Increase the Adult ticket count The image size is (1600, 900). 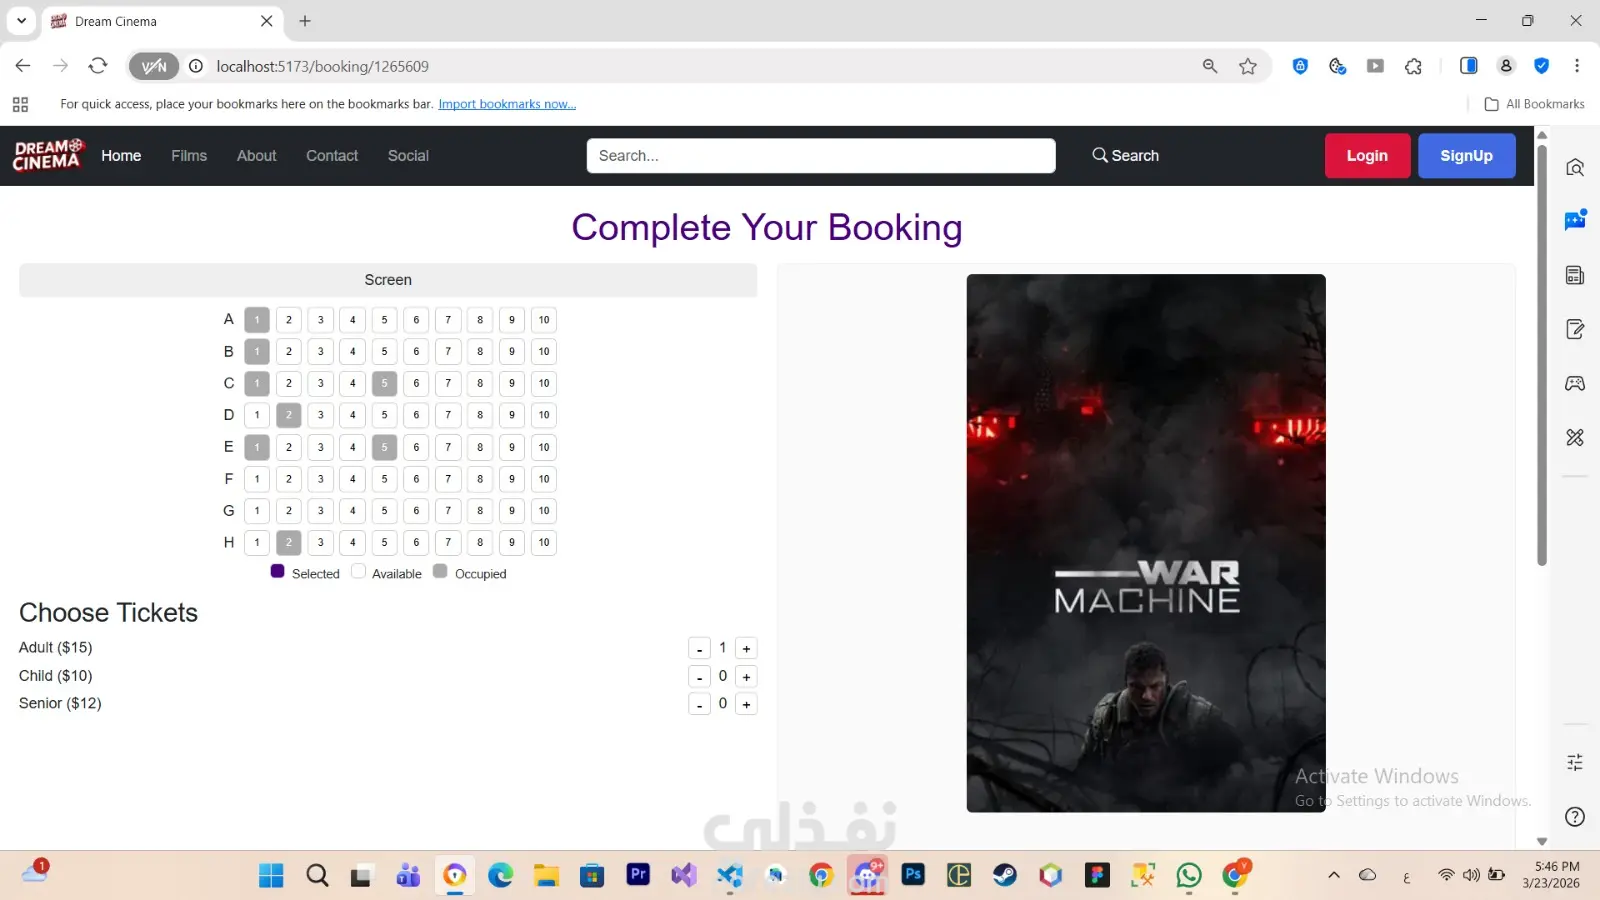(x=746, y=649)
